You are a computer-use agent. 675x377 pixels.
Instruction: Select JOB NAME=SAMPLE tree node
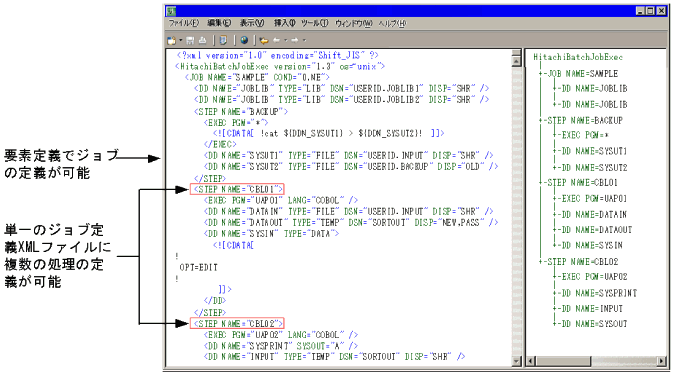(582, 74)
